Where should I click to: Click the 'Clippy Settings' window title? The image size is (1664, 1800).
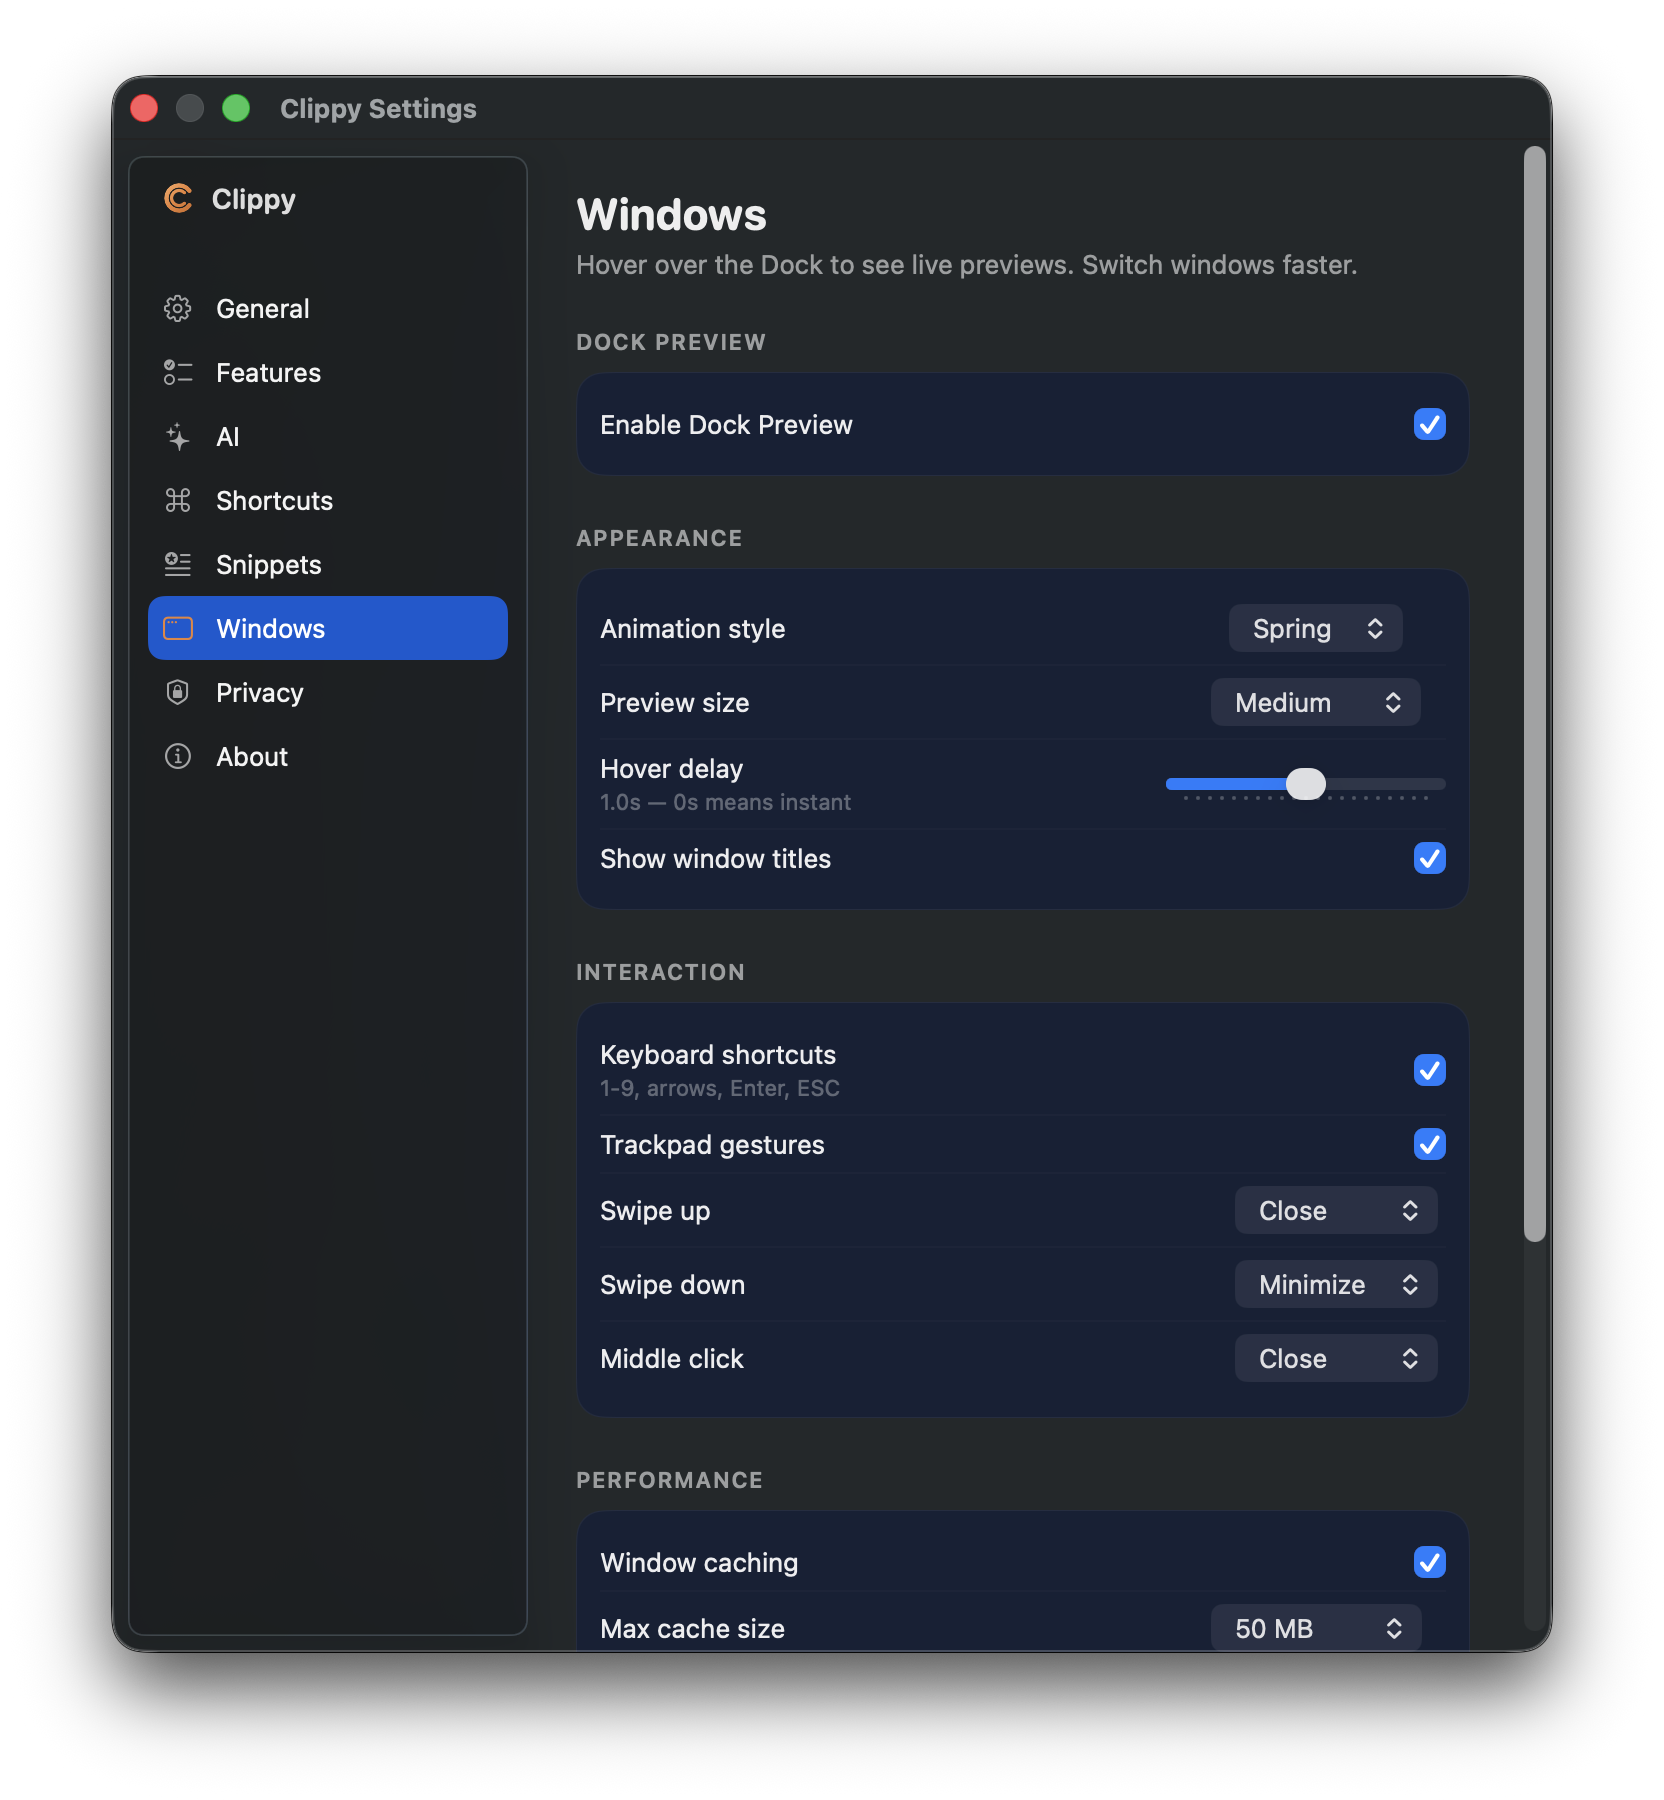(378, 108)
